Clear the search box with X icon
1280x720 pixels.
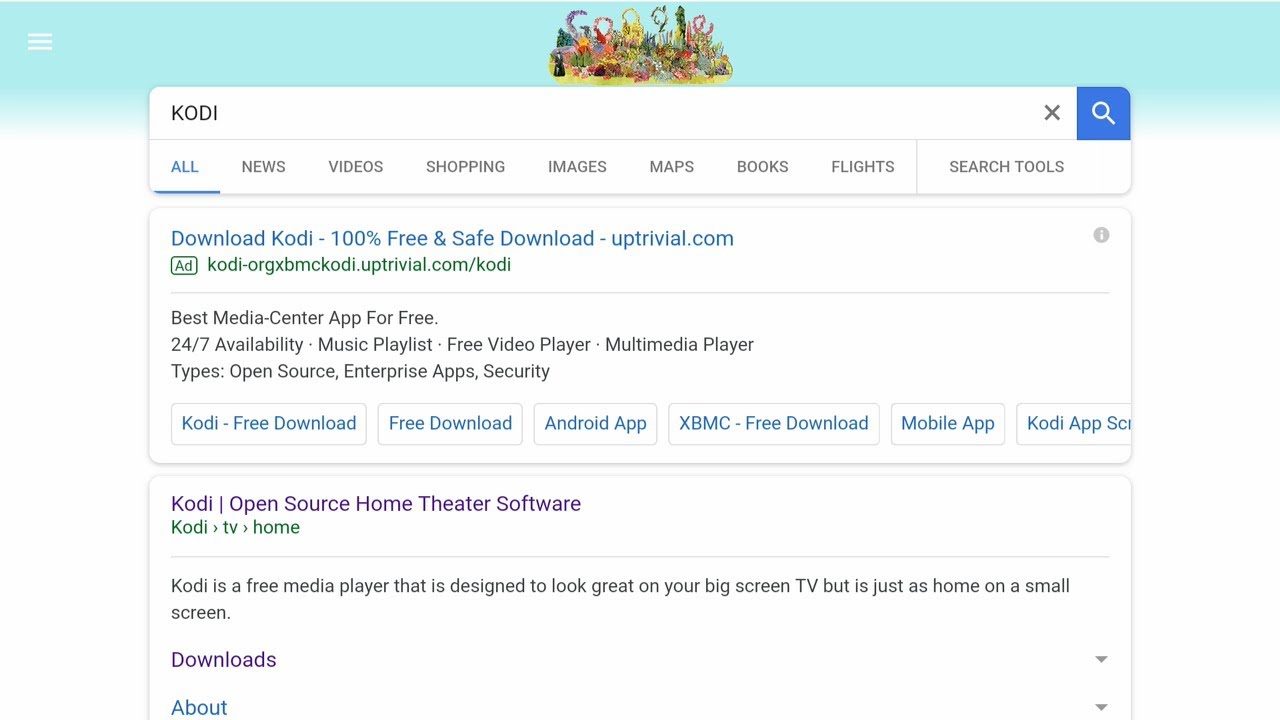1052,113
